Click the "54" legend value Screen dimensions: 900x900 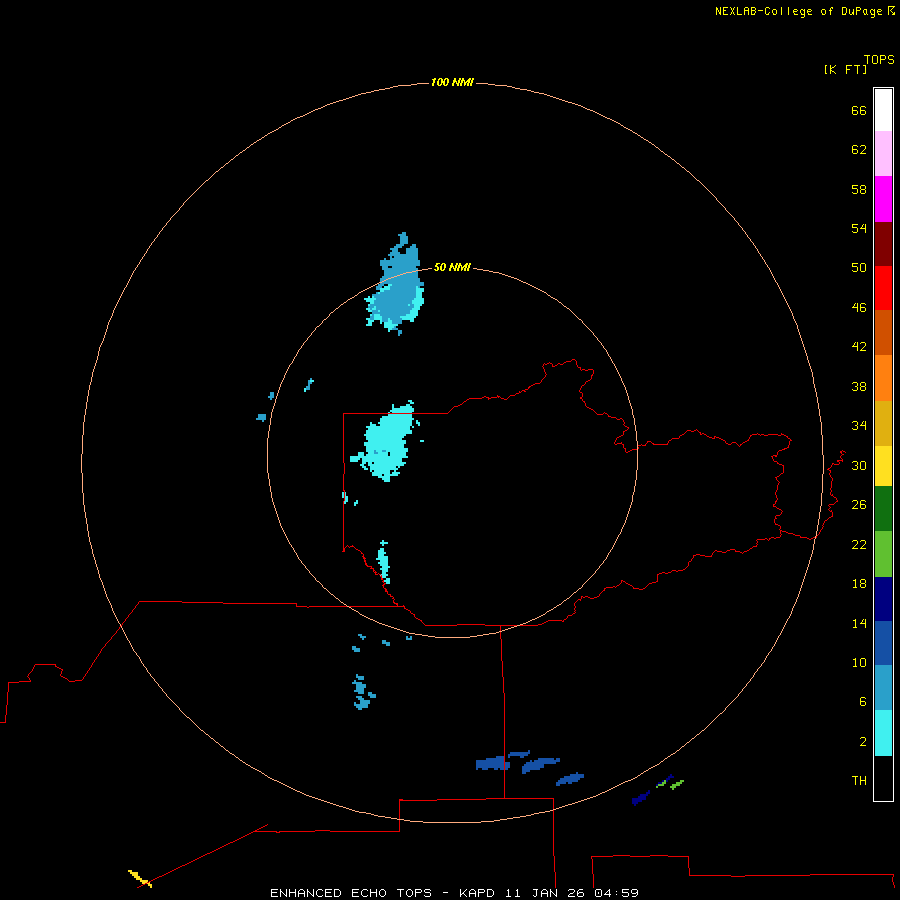(859, 228)
